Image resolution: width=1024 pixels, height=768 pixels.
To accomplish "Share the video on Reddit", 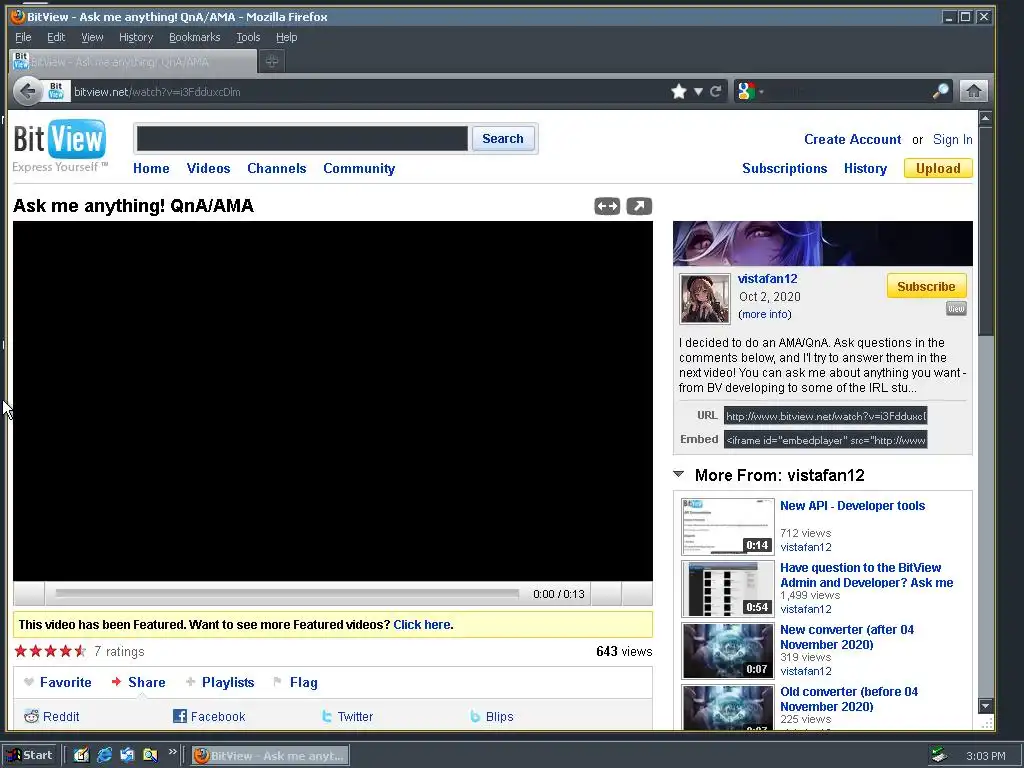I will coord(52,716).
